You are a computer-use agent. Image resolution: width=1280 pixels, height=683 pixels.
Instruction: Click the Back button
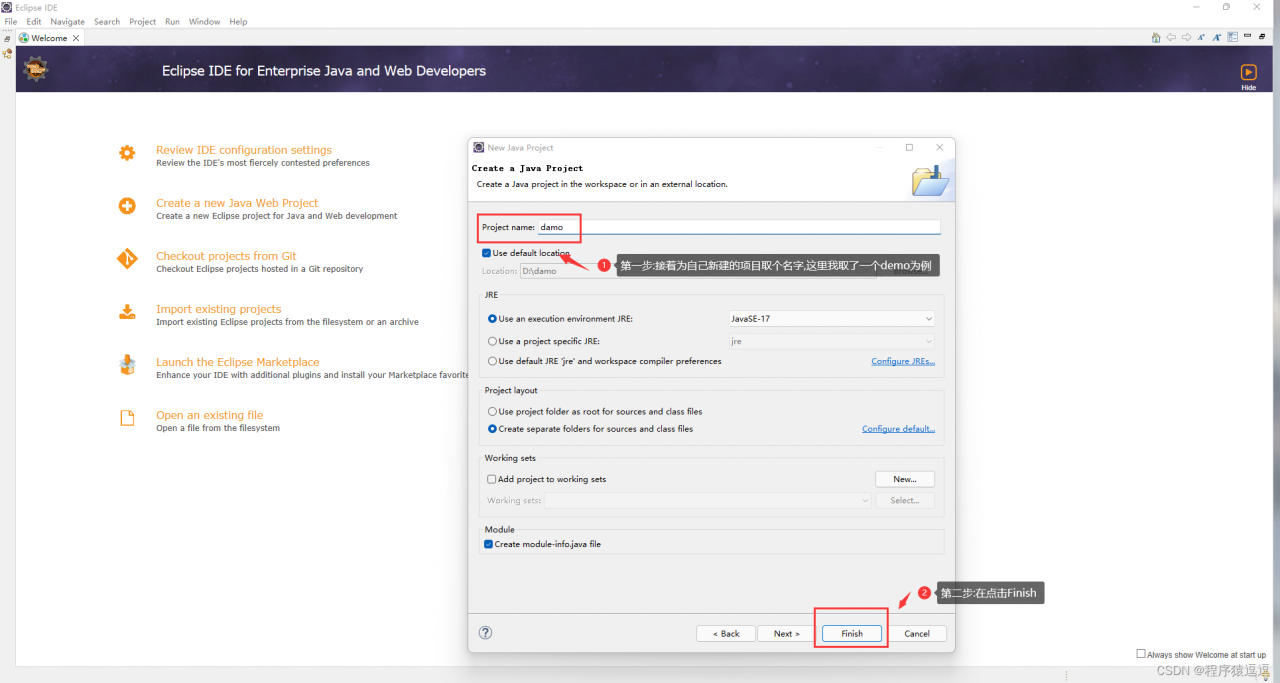pos(726,633)
